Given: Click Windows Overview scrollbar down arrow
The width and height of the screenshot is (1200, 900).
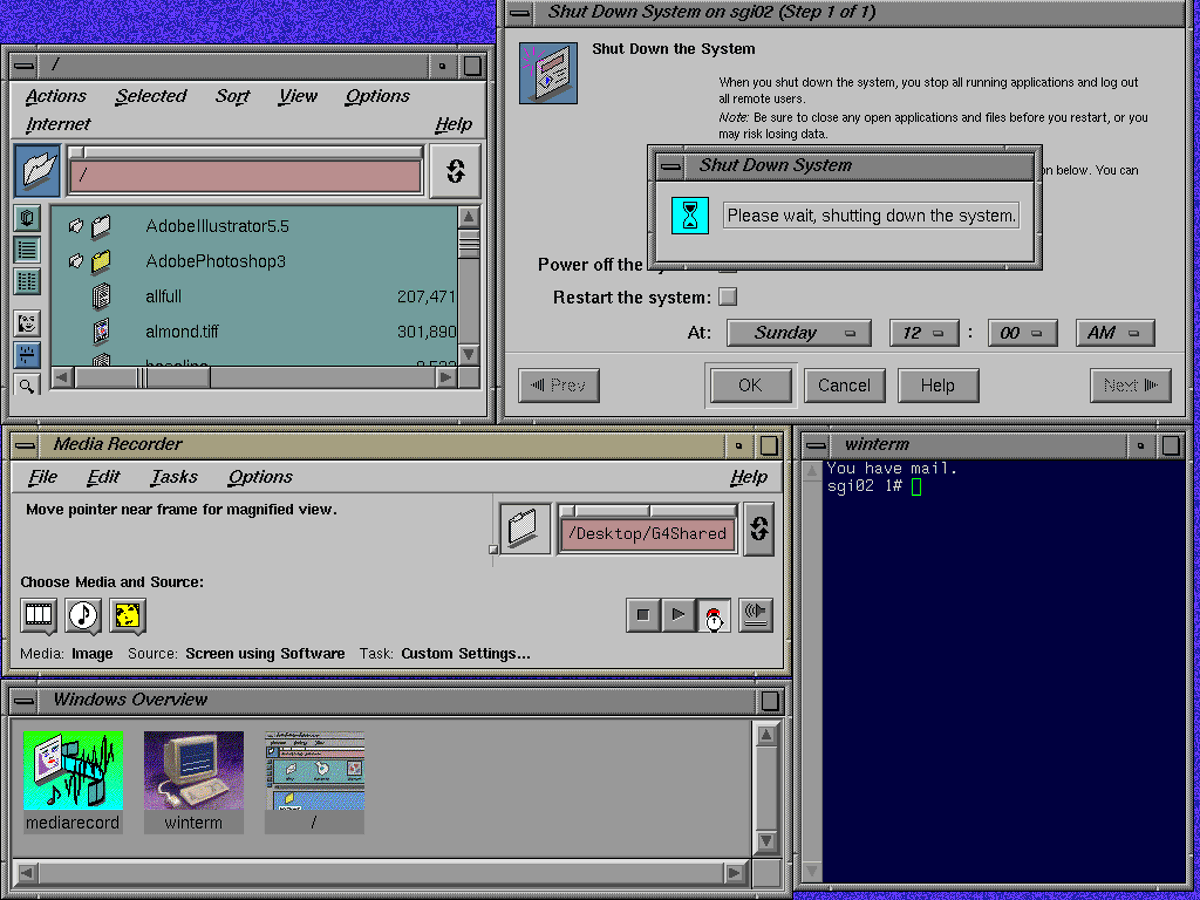Looking at the screenshot, I should 766,842.
